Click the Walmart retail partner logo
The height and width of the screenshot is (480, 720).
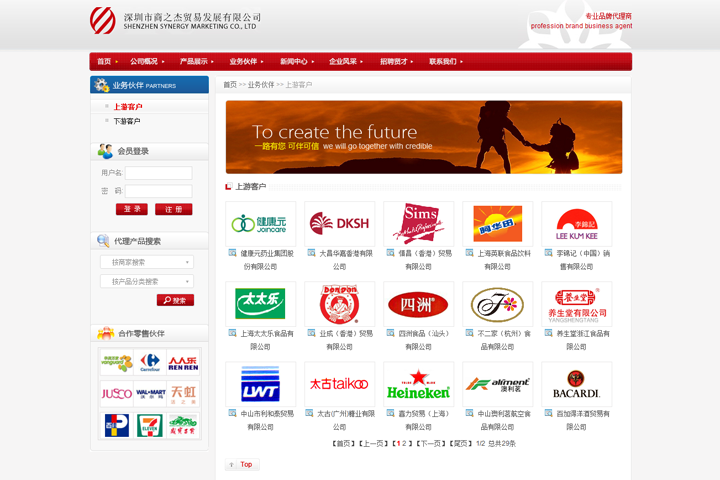click(150, 394)
